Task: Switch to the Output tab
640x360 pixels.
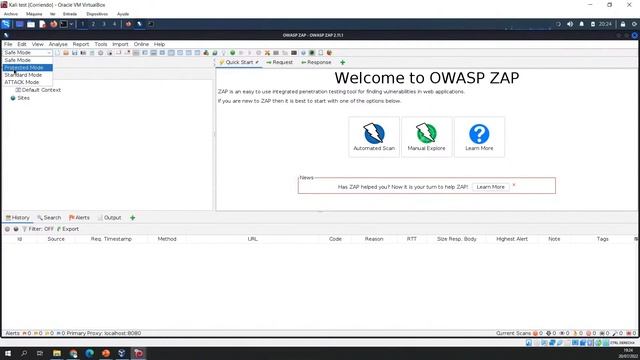Action: (x=109, y=218)
